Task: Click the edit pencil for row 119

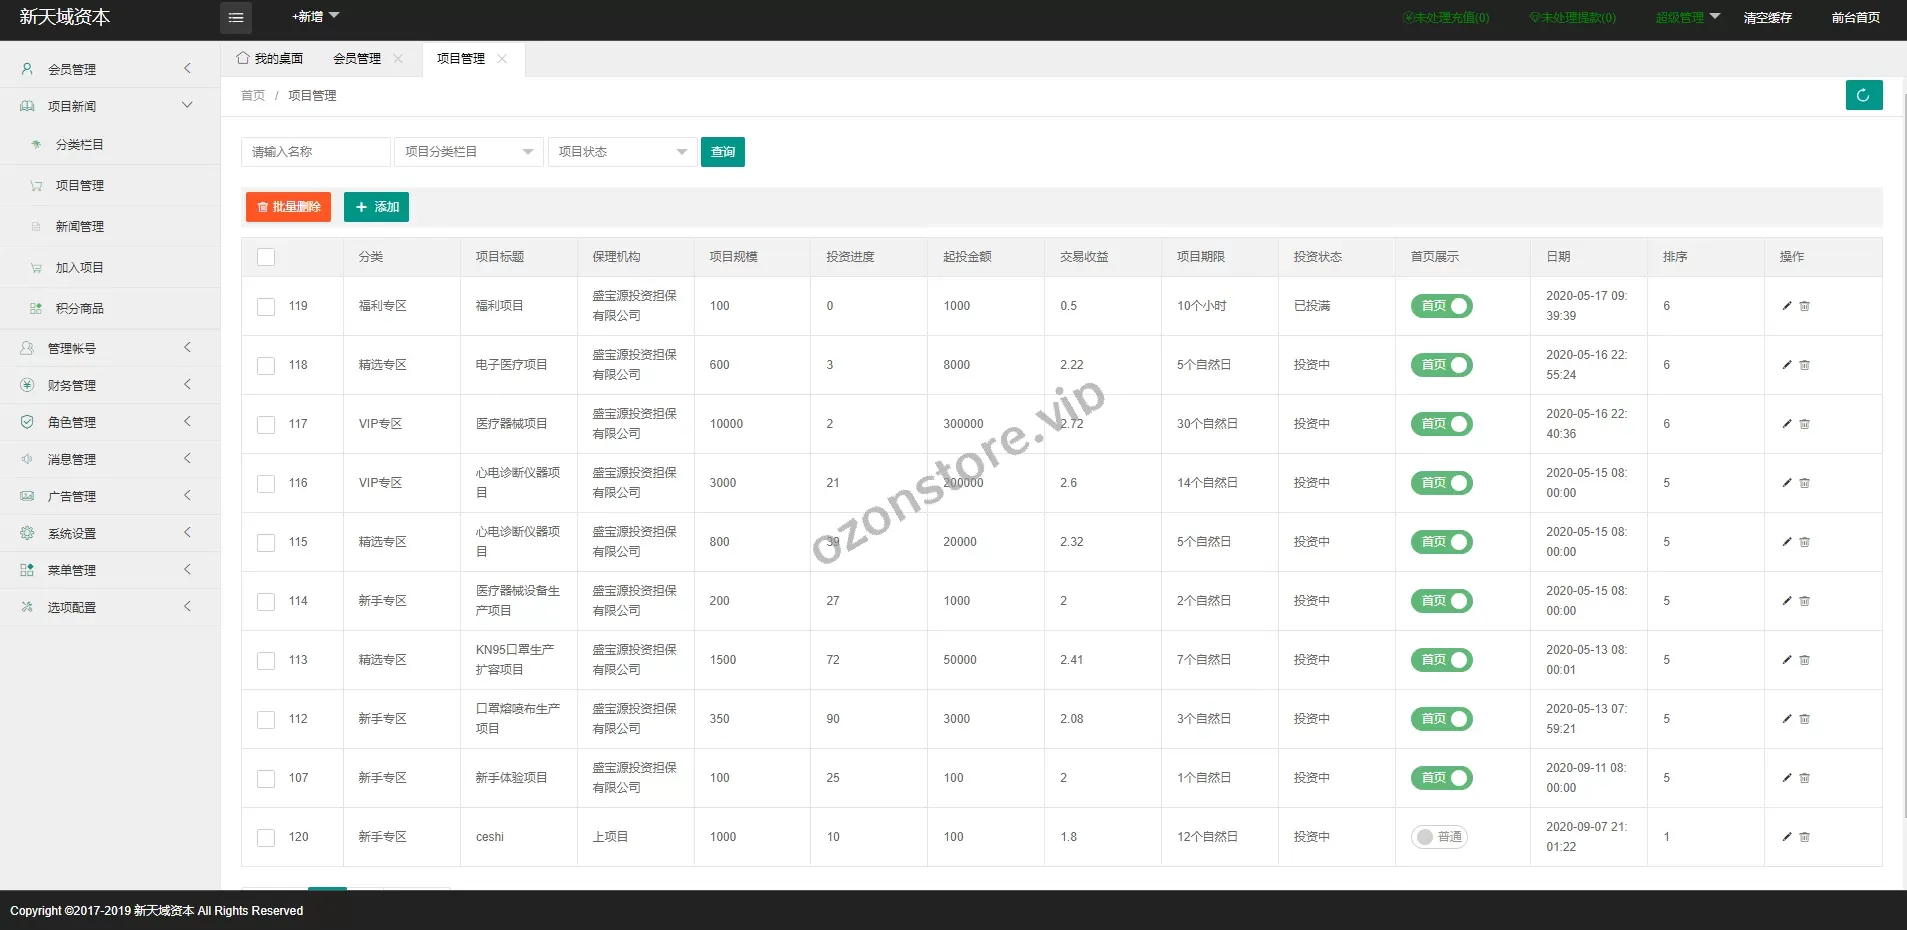Action: tap(1786, 306)
